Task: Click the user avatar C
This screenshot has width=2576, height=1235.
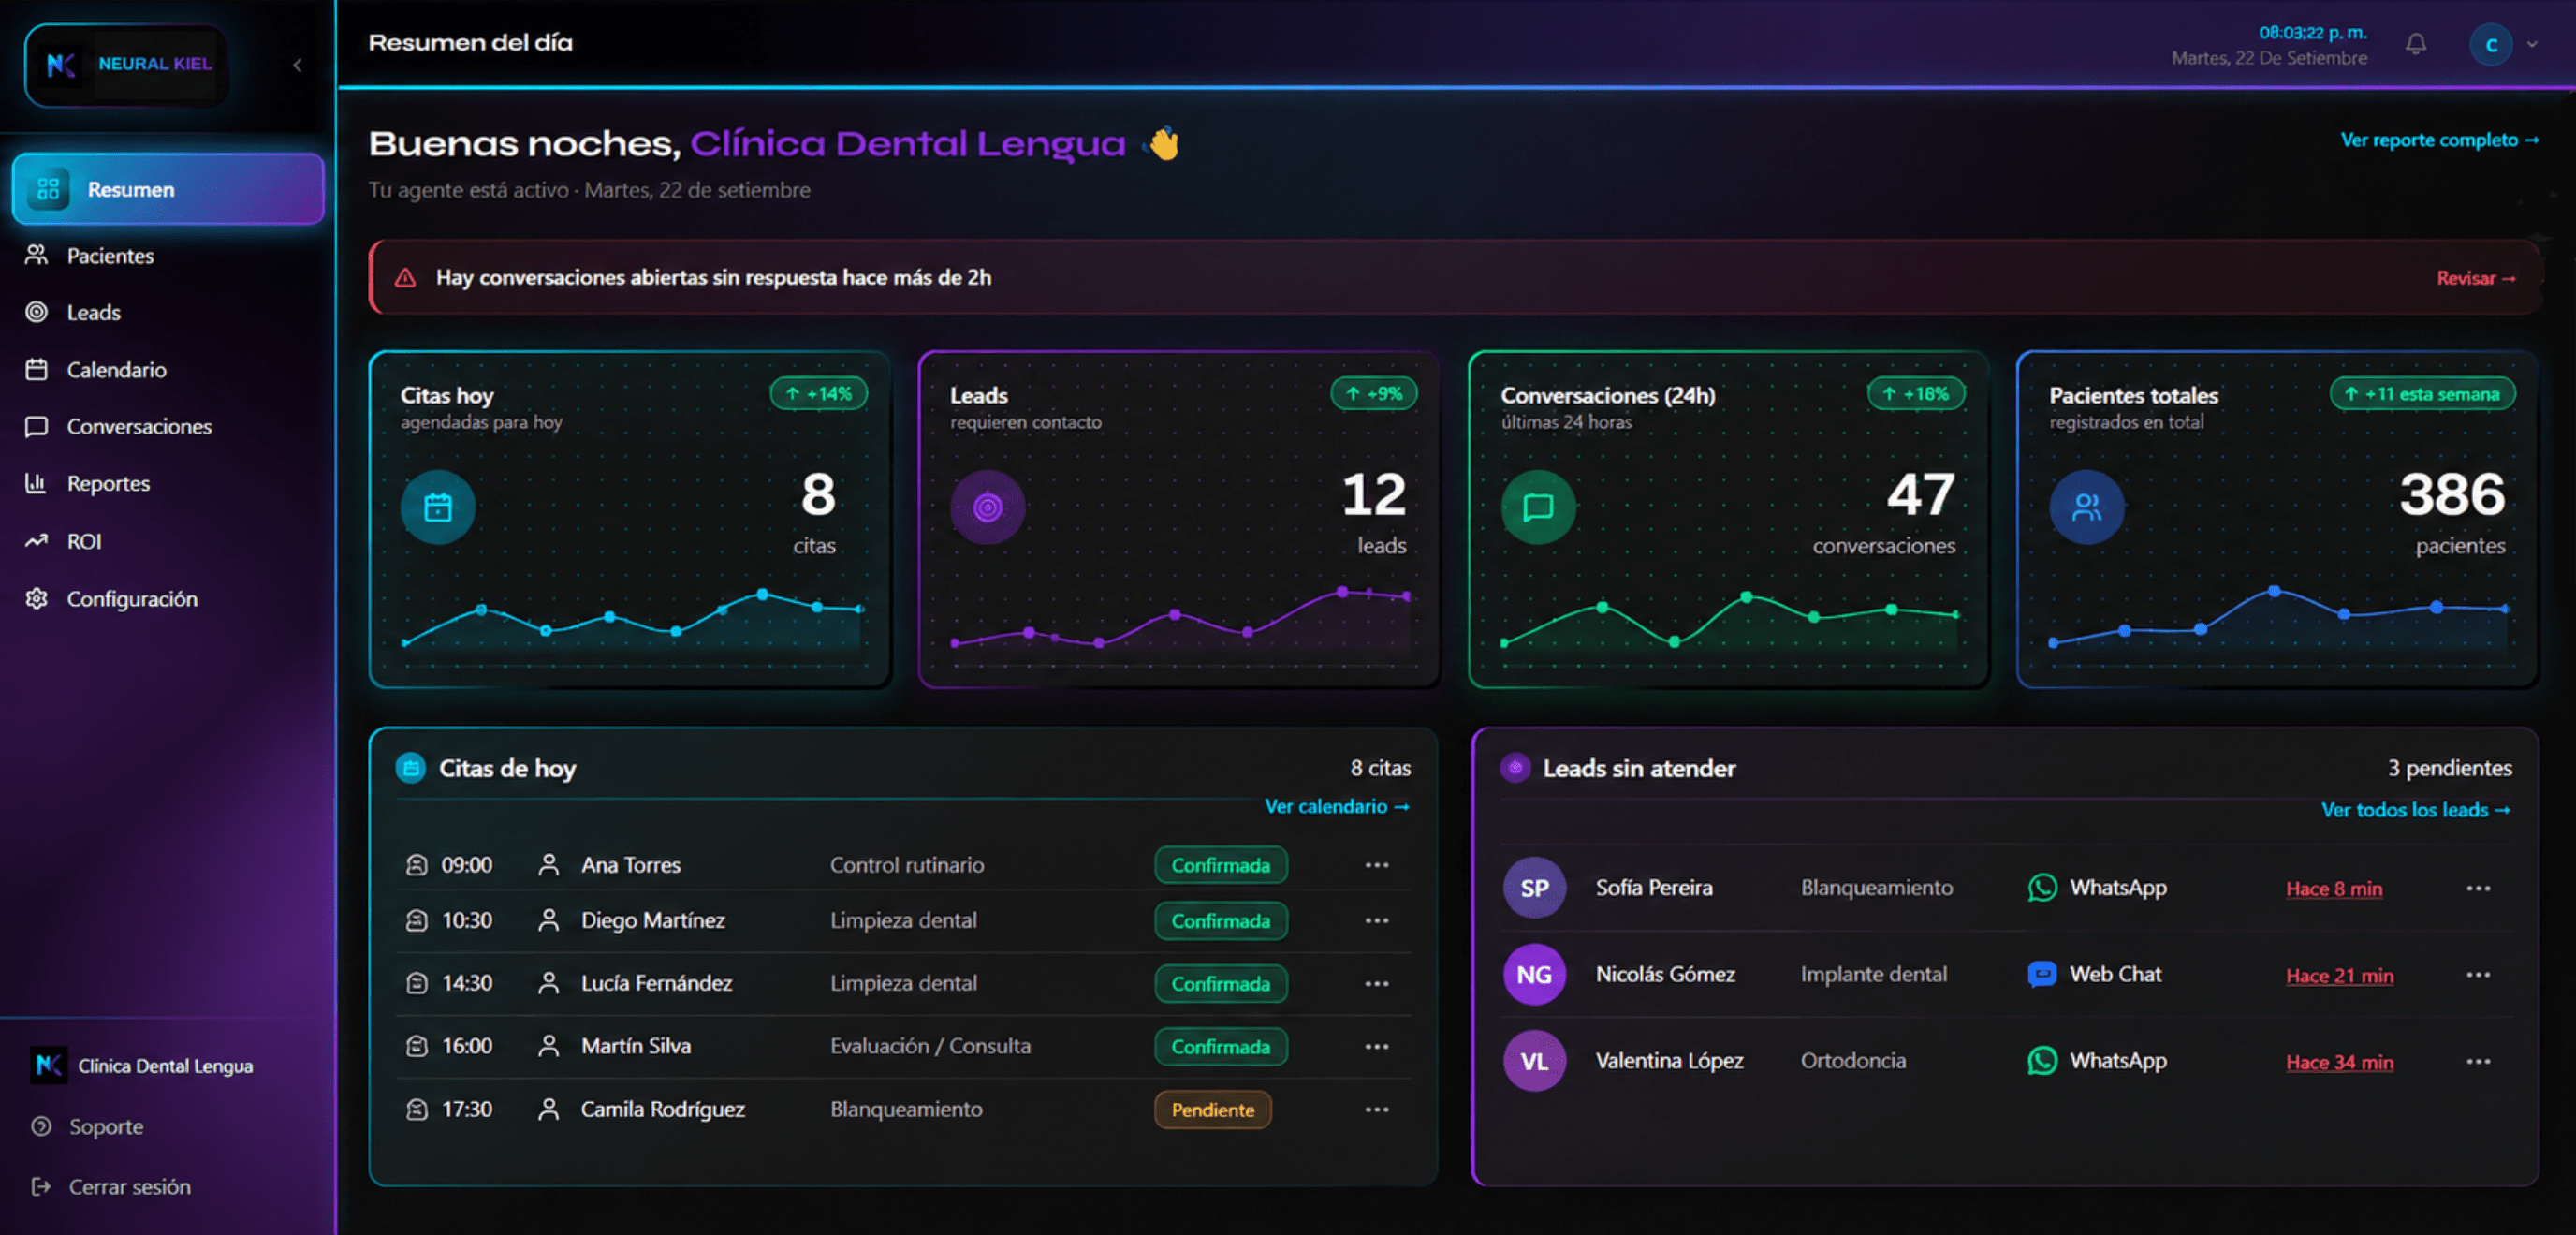Action: [2491, 45]
